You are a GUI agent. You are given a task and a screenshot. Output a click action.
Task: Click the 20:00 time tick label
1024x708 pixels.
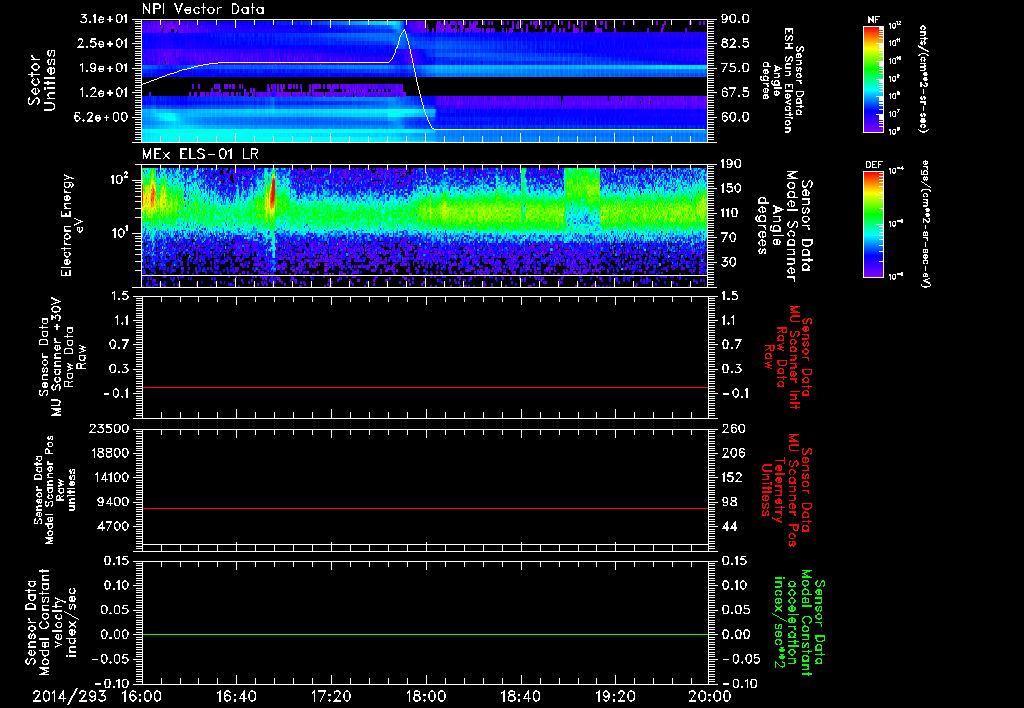(710, 696)
